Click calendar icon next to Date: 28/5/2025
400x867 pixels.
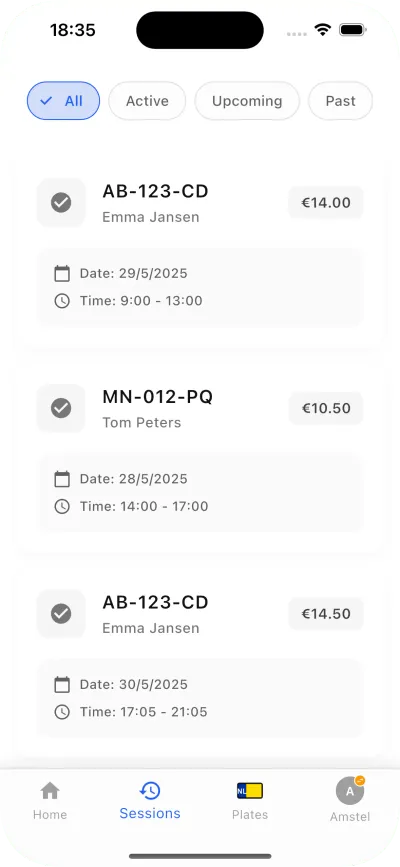62,479
